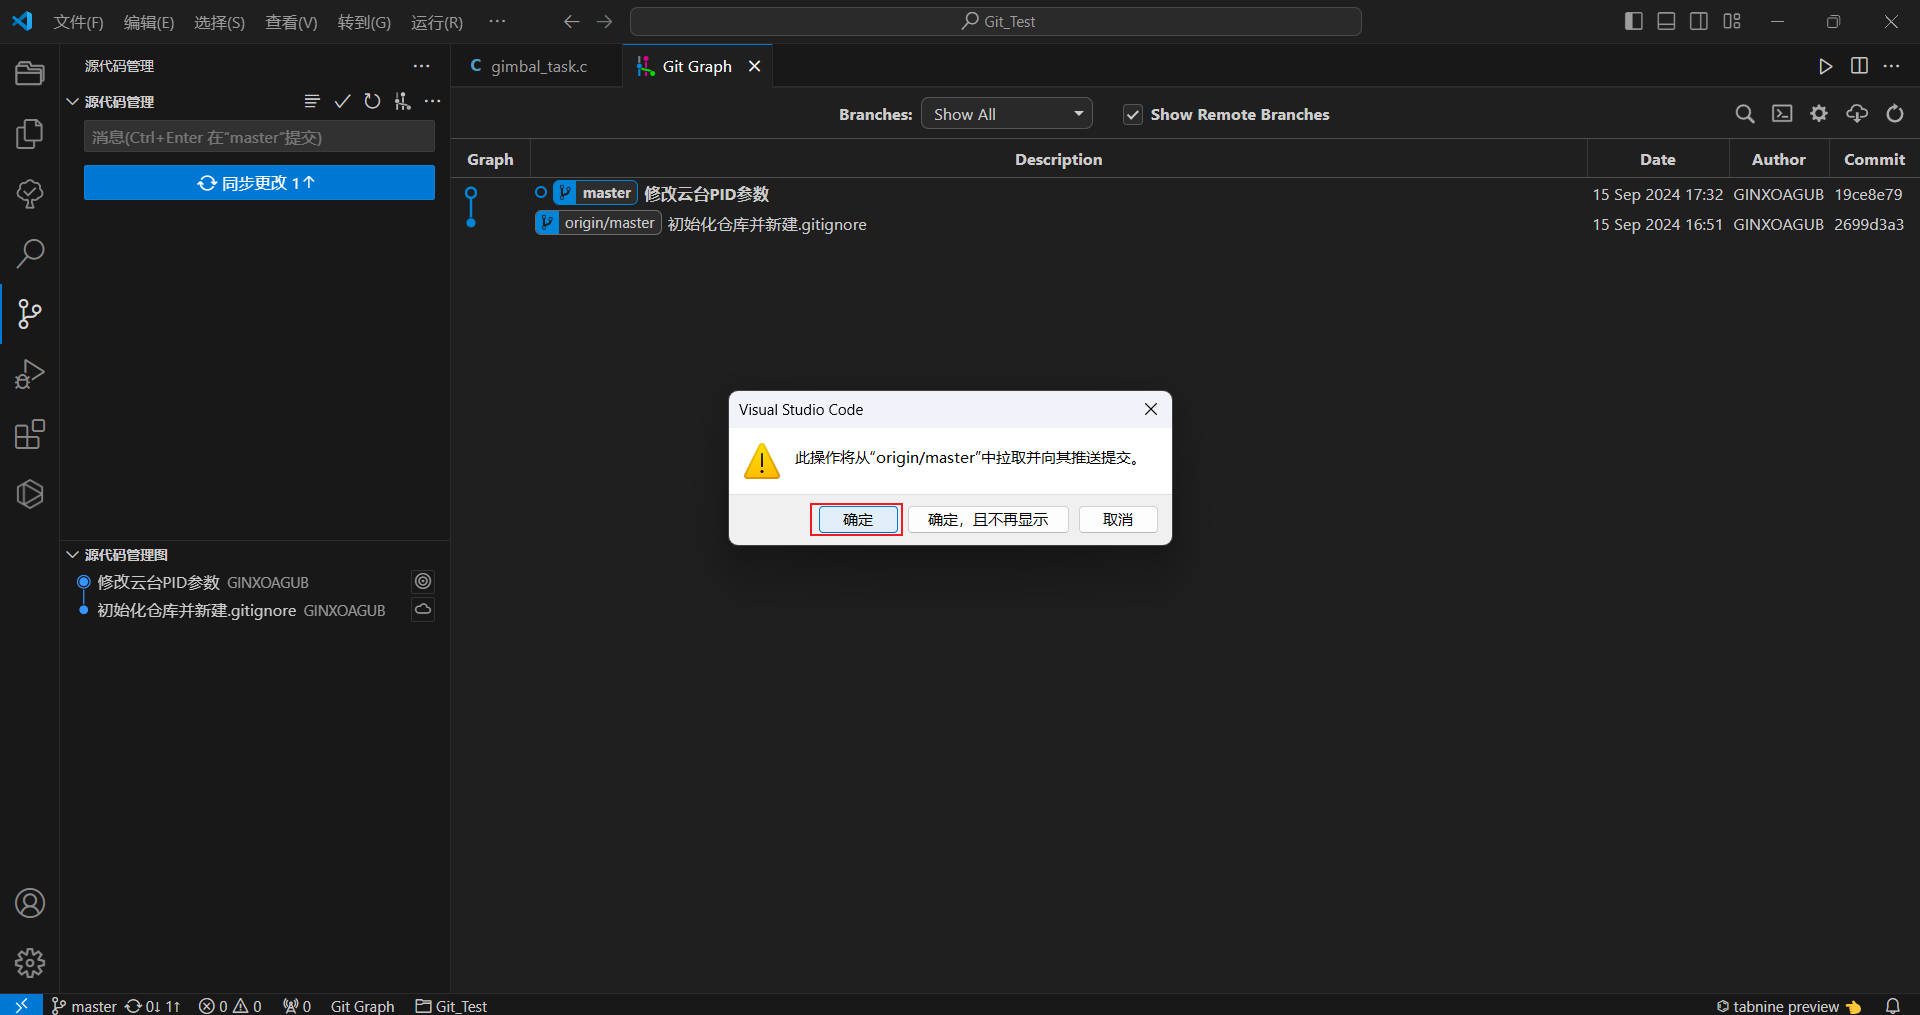Open Run and Debug view
This screenshot has width=1920, height=1015.
[30, 374]
